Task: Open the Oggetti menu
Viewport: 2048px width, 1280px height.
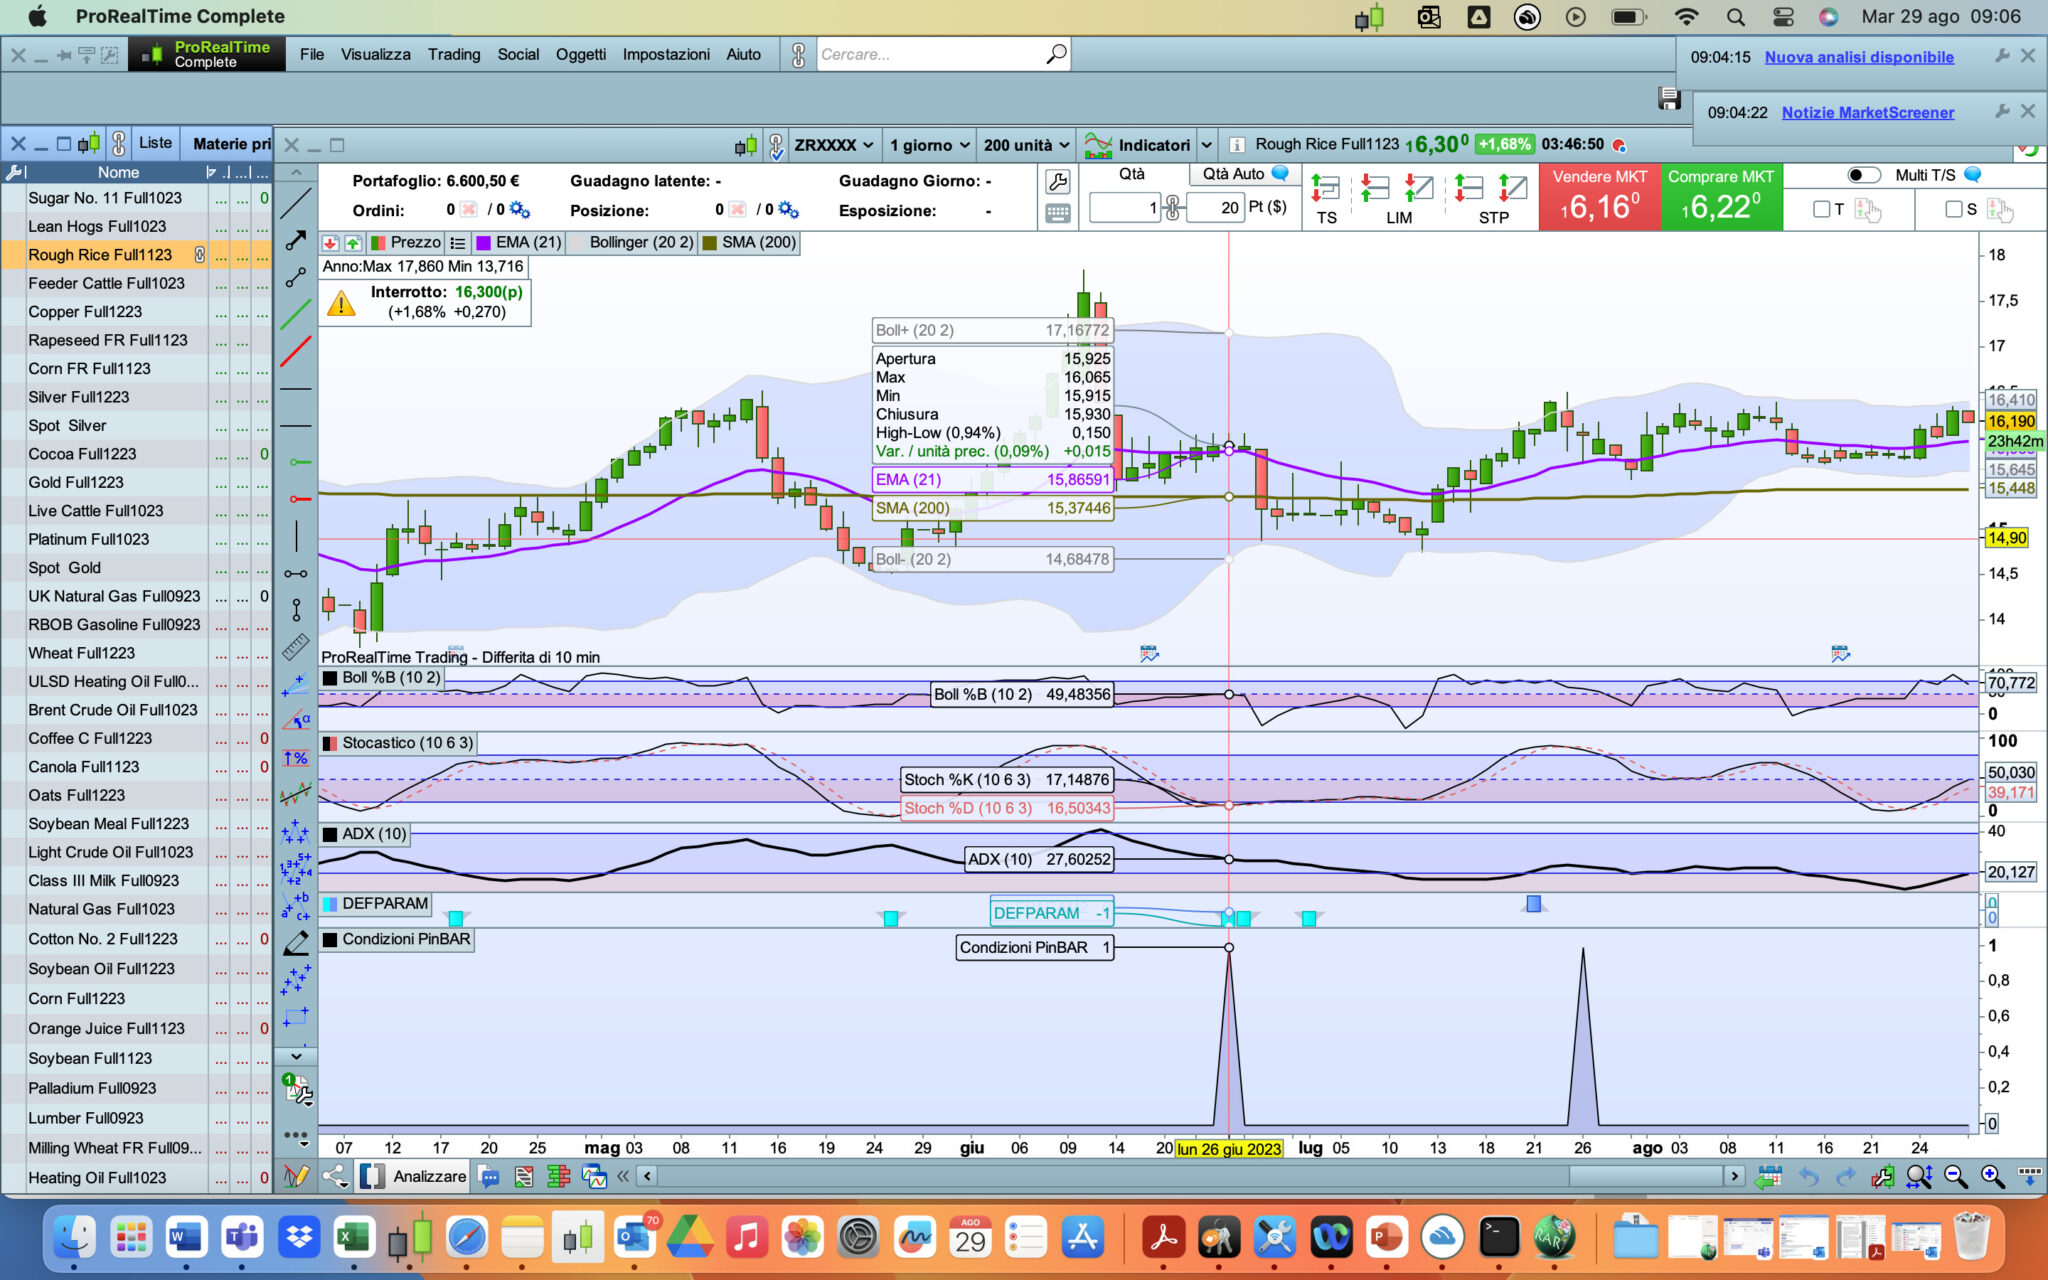Action: (x=580, y=54)
